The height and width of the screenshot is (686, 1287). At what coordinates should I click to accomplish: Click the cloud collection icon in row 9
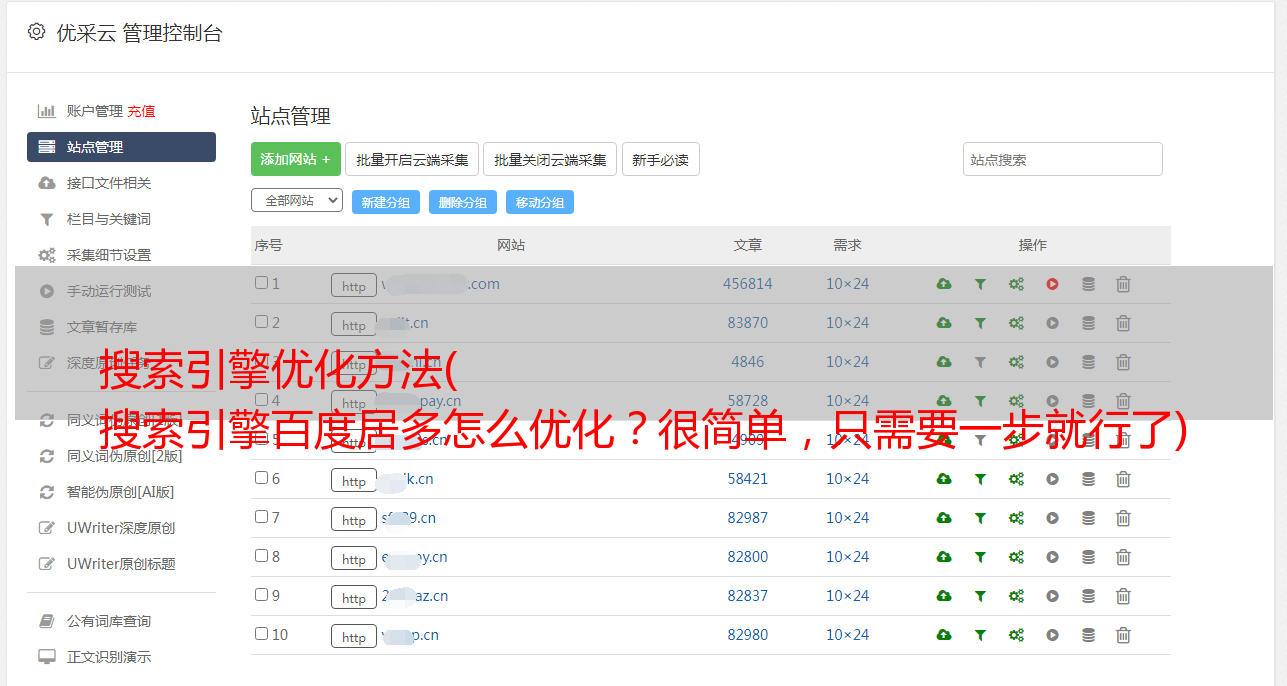coord(944,596)
